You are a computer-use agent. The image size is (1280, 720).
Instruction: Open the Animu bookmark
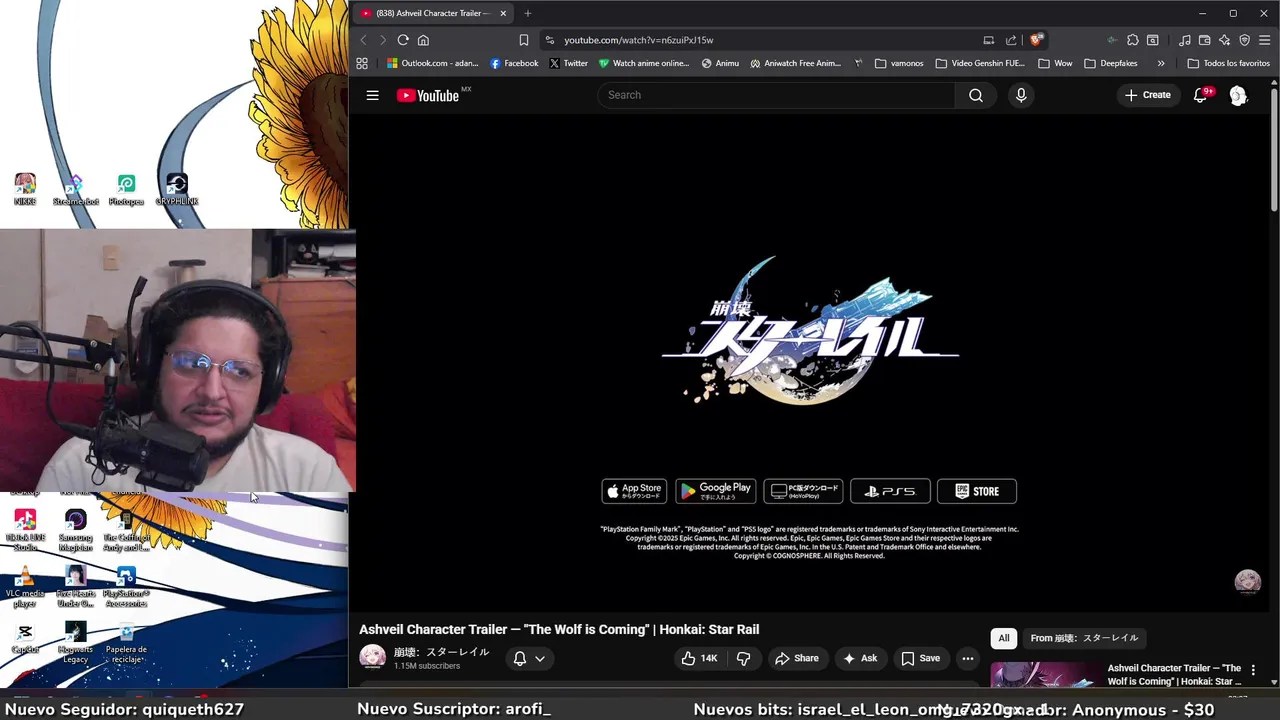[720, 63]
